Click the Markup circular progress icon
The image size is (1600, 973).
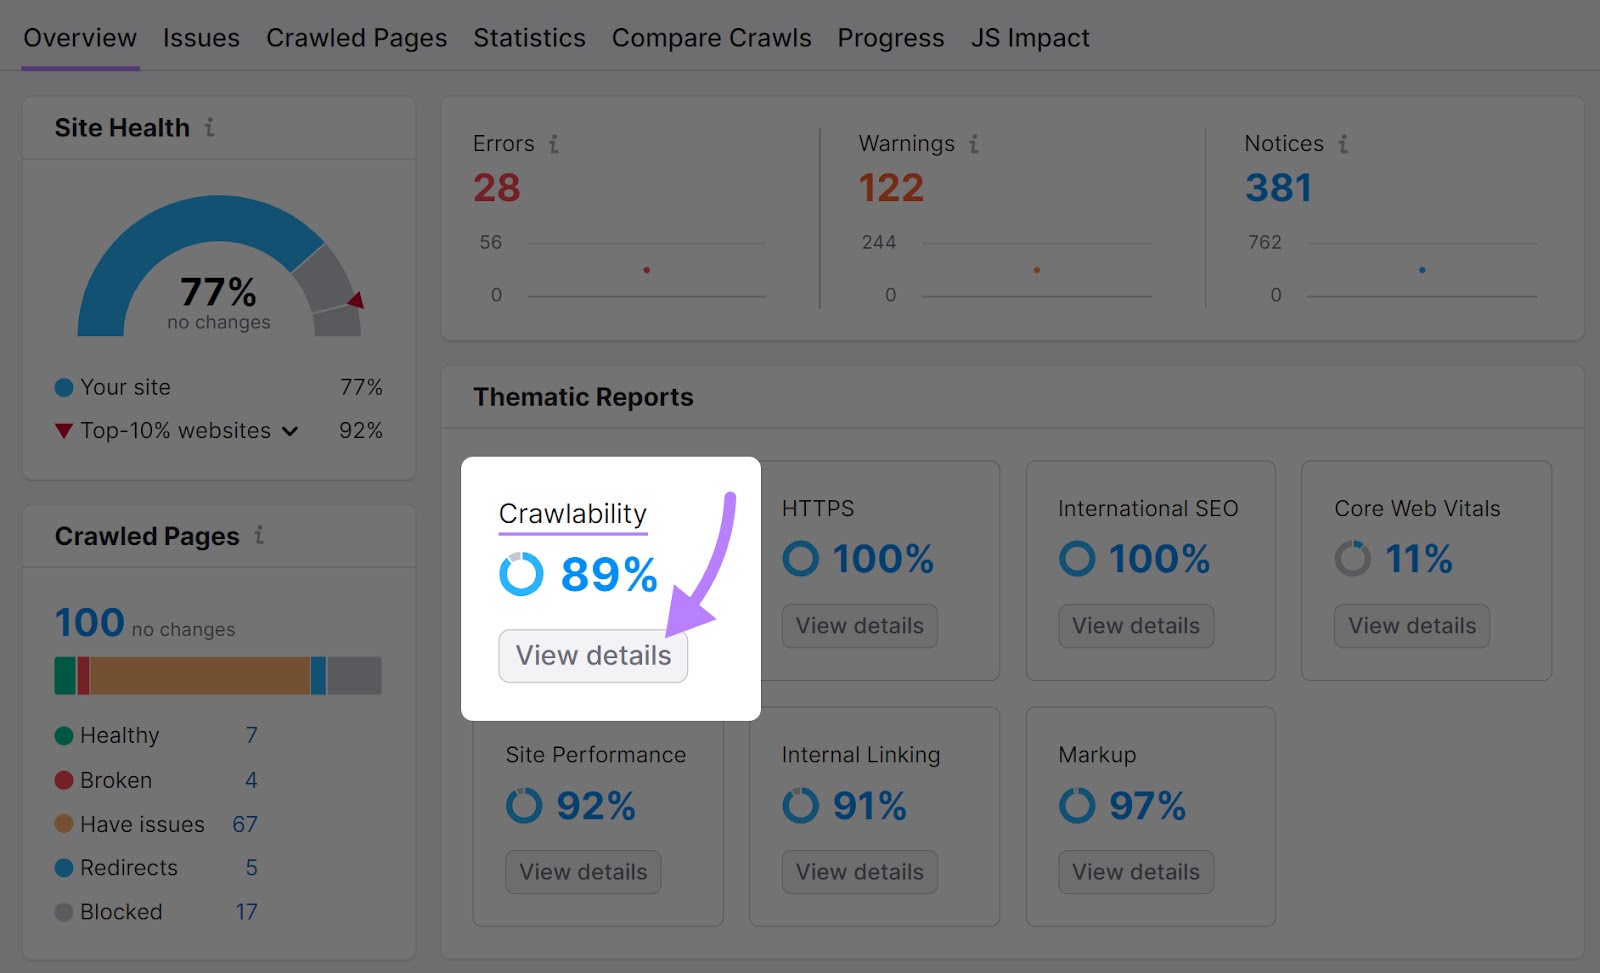tap(1076, 805)
